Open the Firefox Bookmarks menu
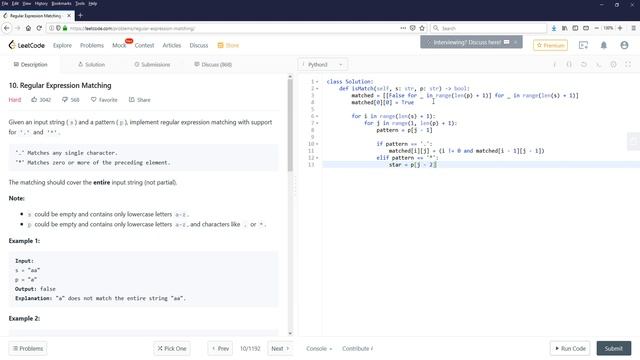Screen dimensions: 640x360 (x=62, y=3)
